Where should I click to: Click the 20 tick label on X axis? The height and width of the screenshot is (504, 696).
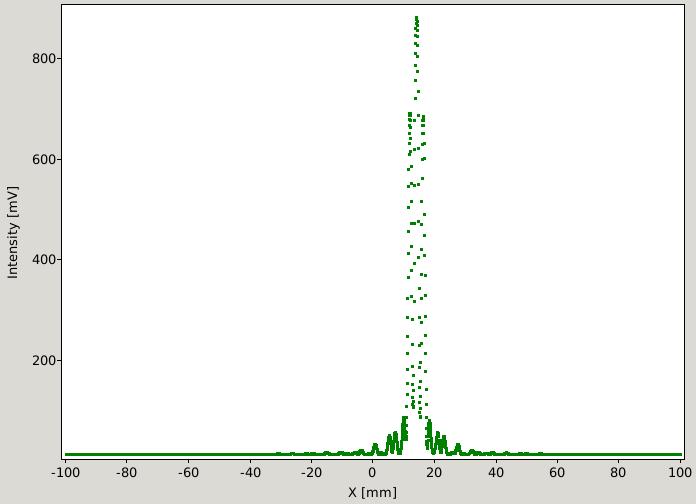click(434, 472)
